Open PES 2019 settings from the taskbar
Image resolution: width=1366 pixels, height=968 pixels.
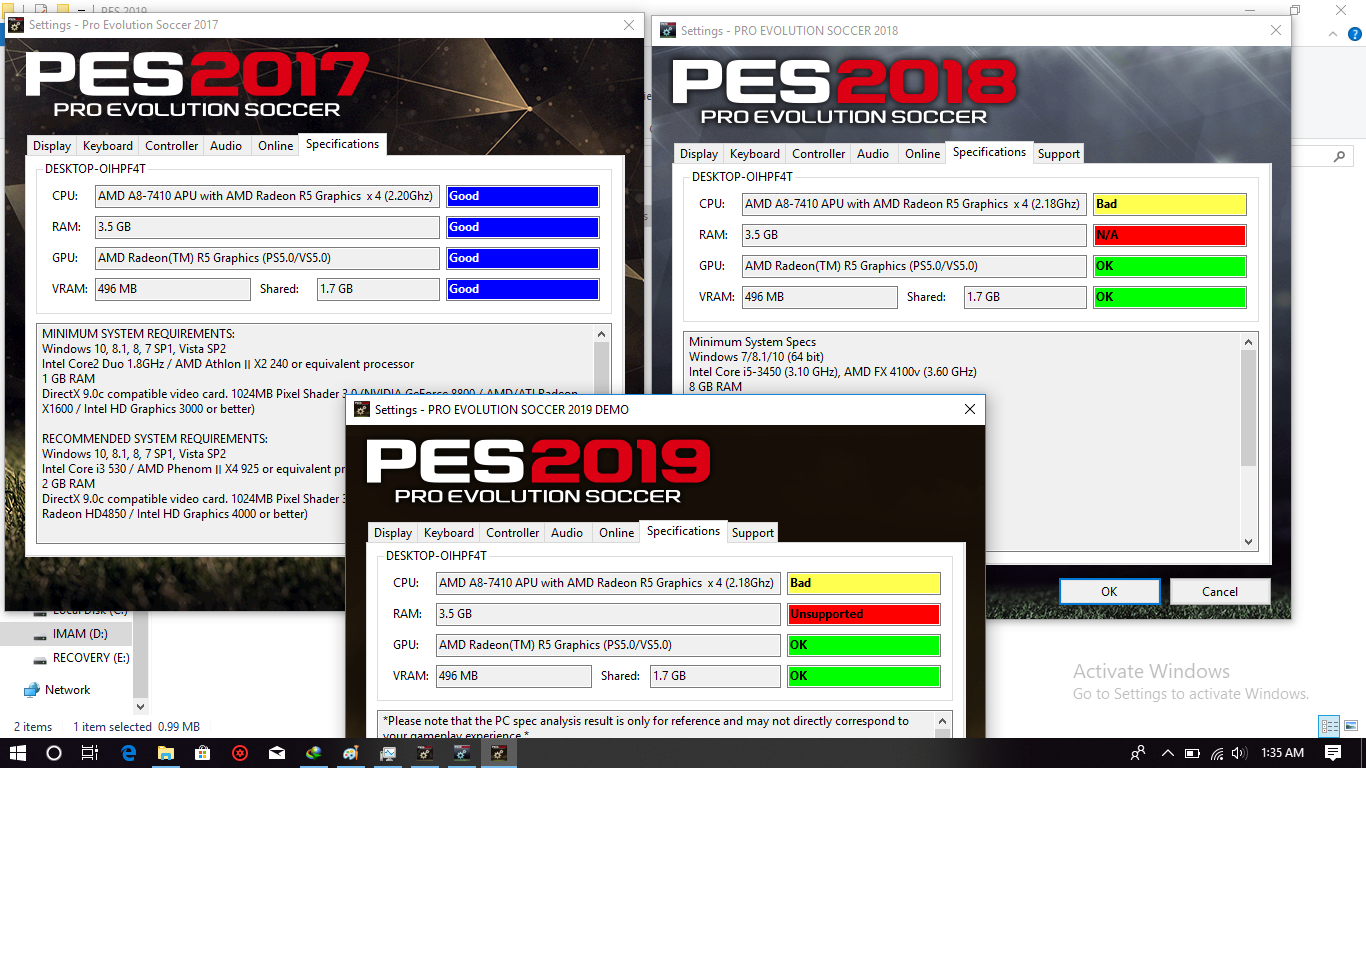(x=498, y=753)
